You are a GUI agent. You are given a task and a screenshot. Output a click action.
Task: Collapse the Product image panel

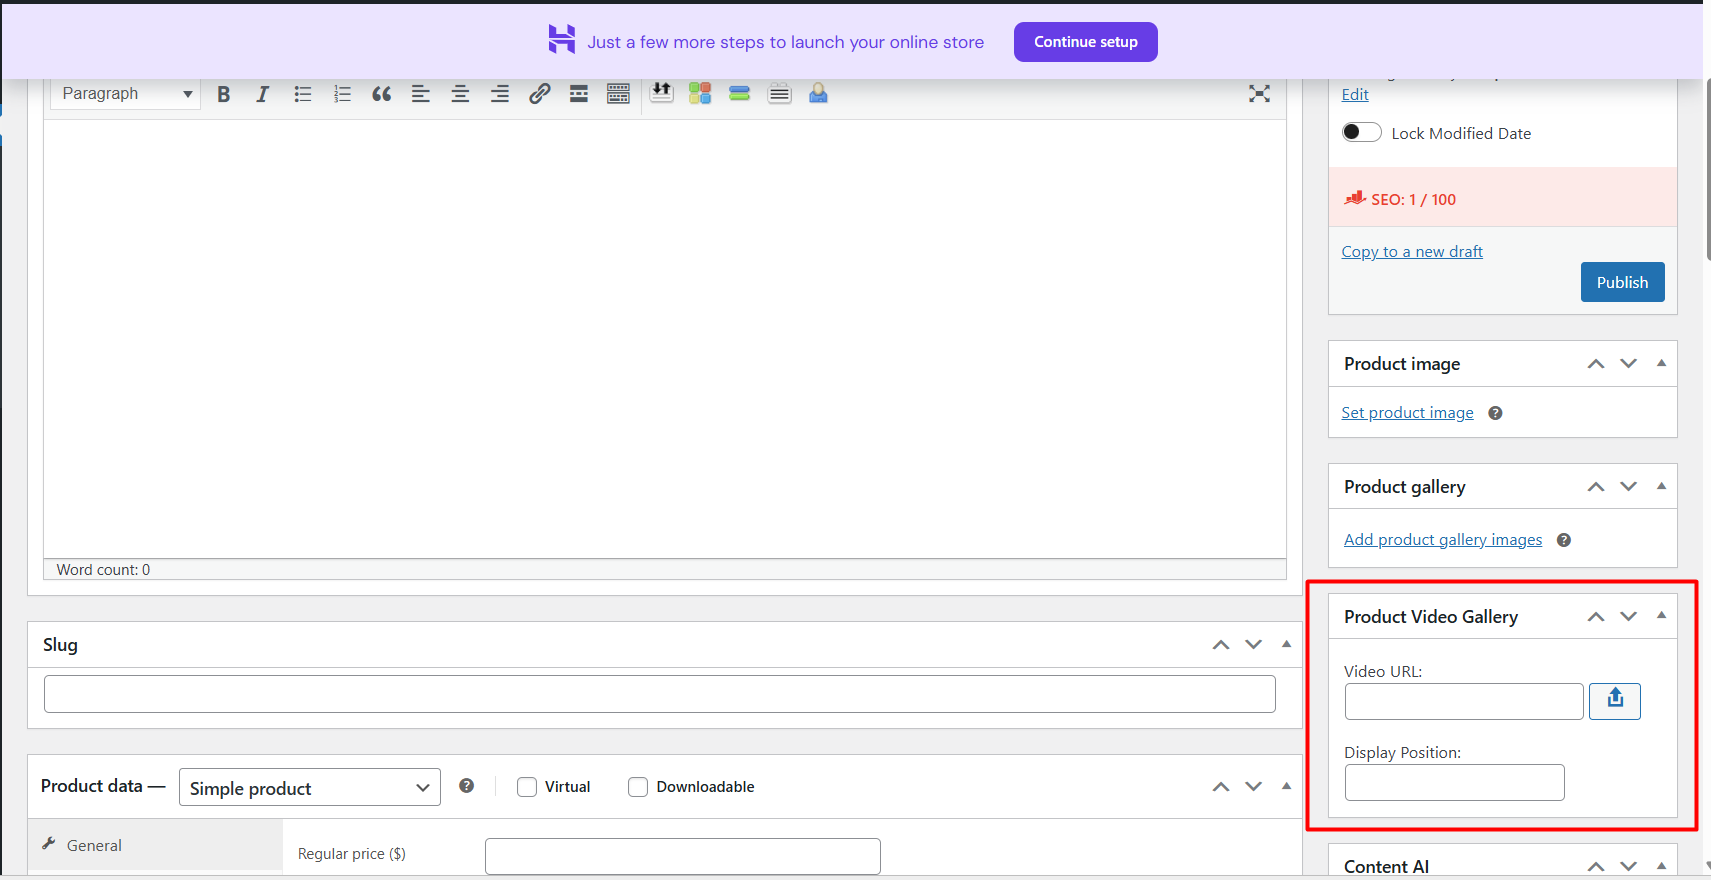click(x=1661, y=363)
